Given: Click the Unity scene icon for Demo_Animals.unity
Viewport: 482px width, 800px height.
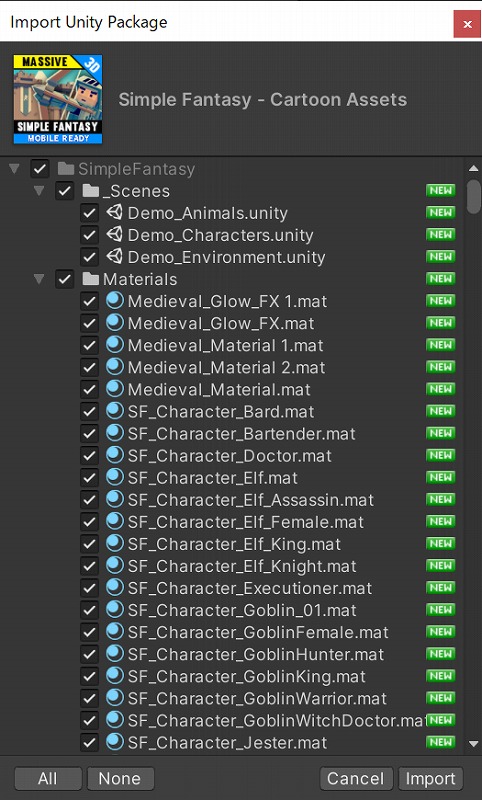Looking at the screenshot, I should [x=114, y=212].
